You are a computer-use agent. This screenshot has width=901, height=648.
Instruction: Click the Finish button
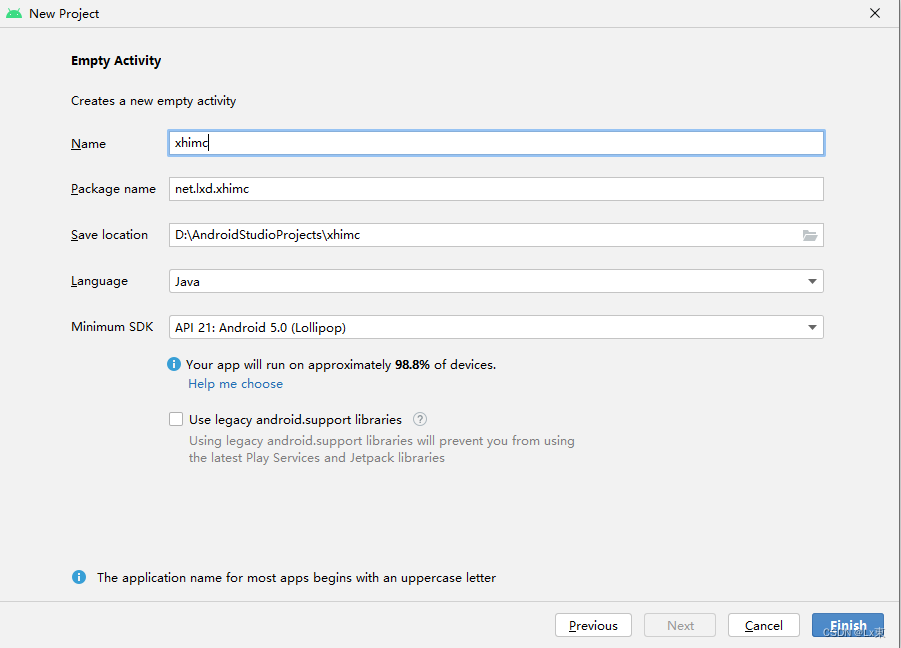pyautogui.click(x=848, y=625)
